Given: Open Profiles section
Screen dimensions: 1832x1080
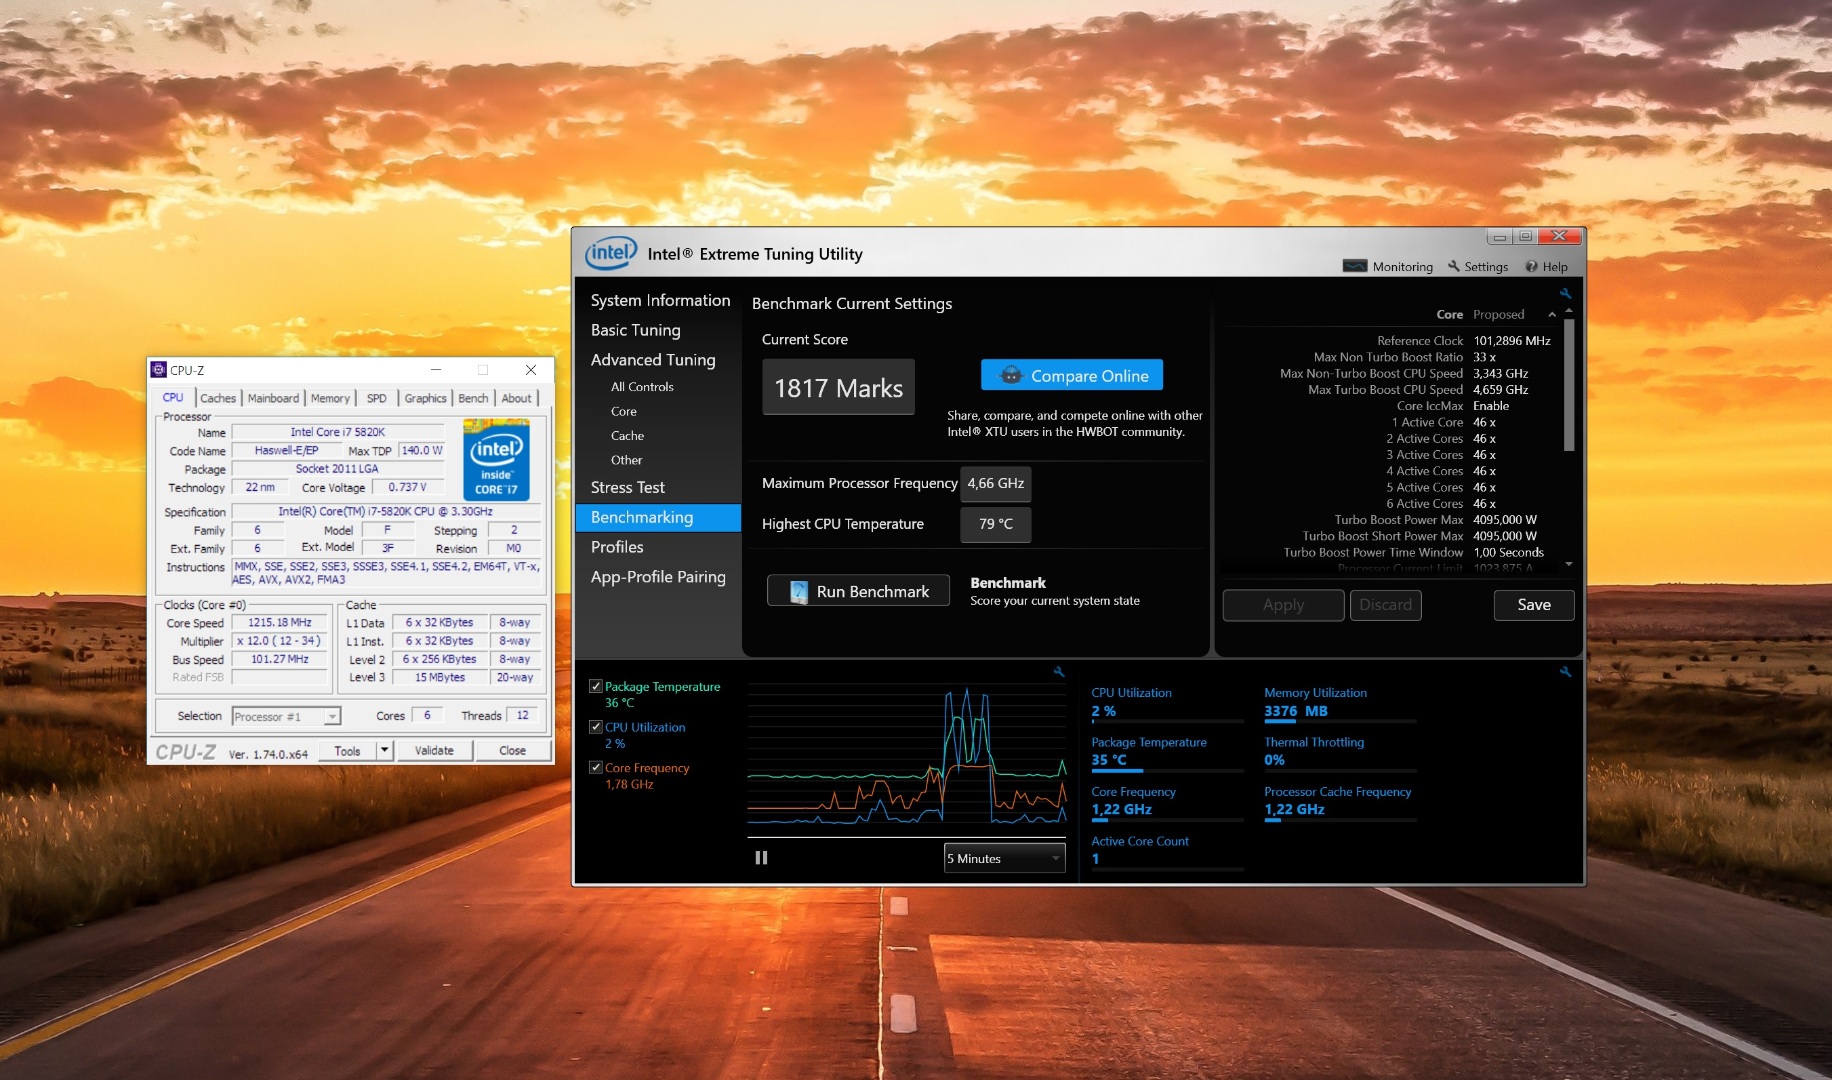Looking at the screenshot, I should [x=617, y=547].
